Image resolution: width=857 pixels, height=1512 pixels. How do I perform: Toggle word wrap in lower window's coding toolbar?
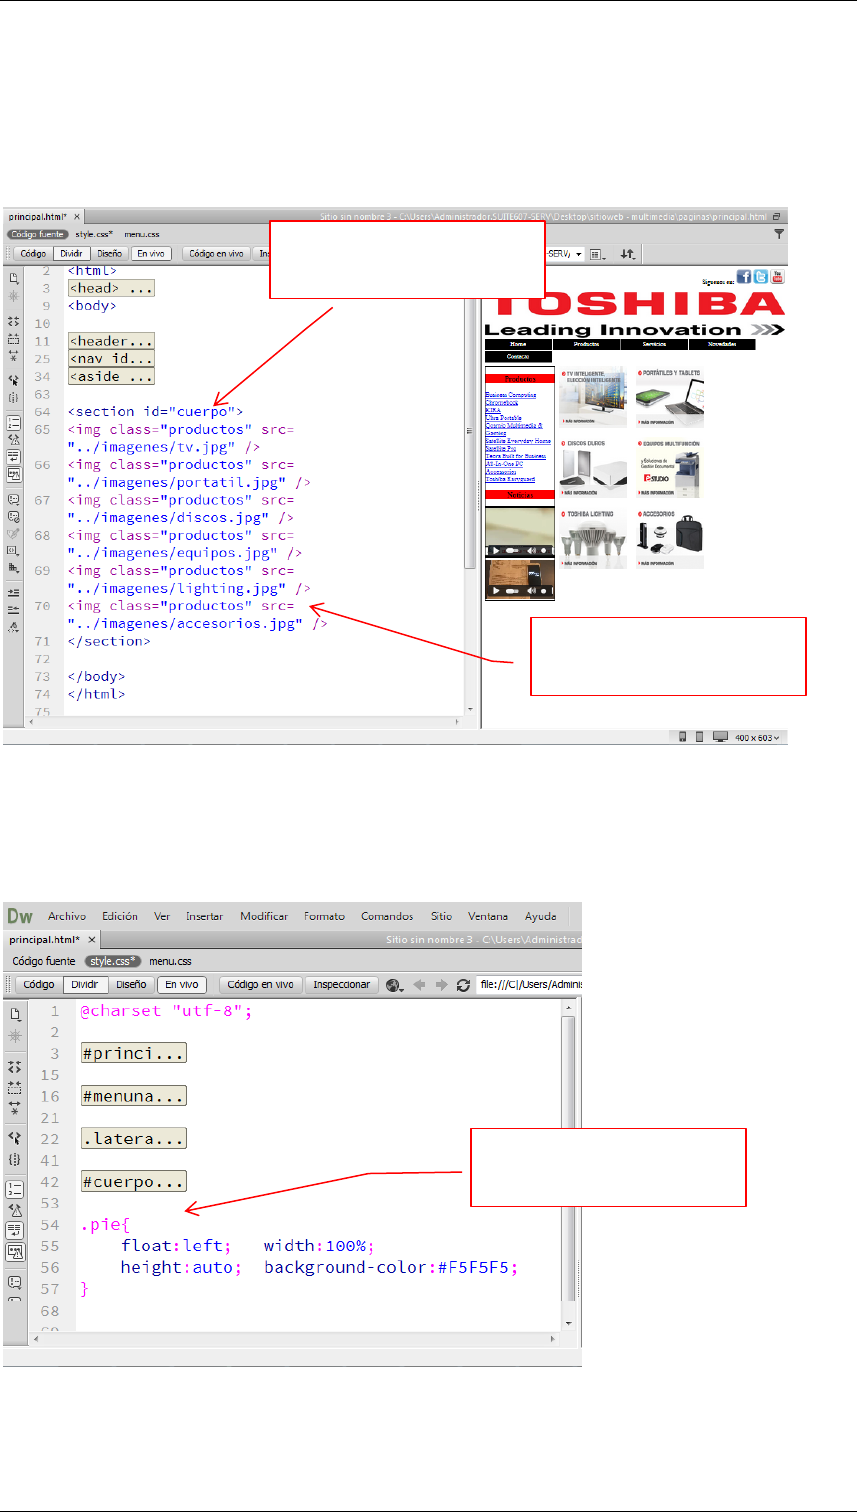point(15,1230)
